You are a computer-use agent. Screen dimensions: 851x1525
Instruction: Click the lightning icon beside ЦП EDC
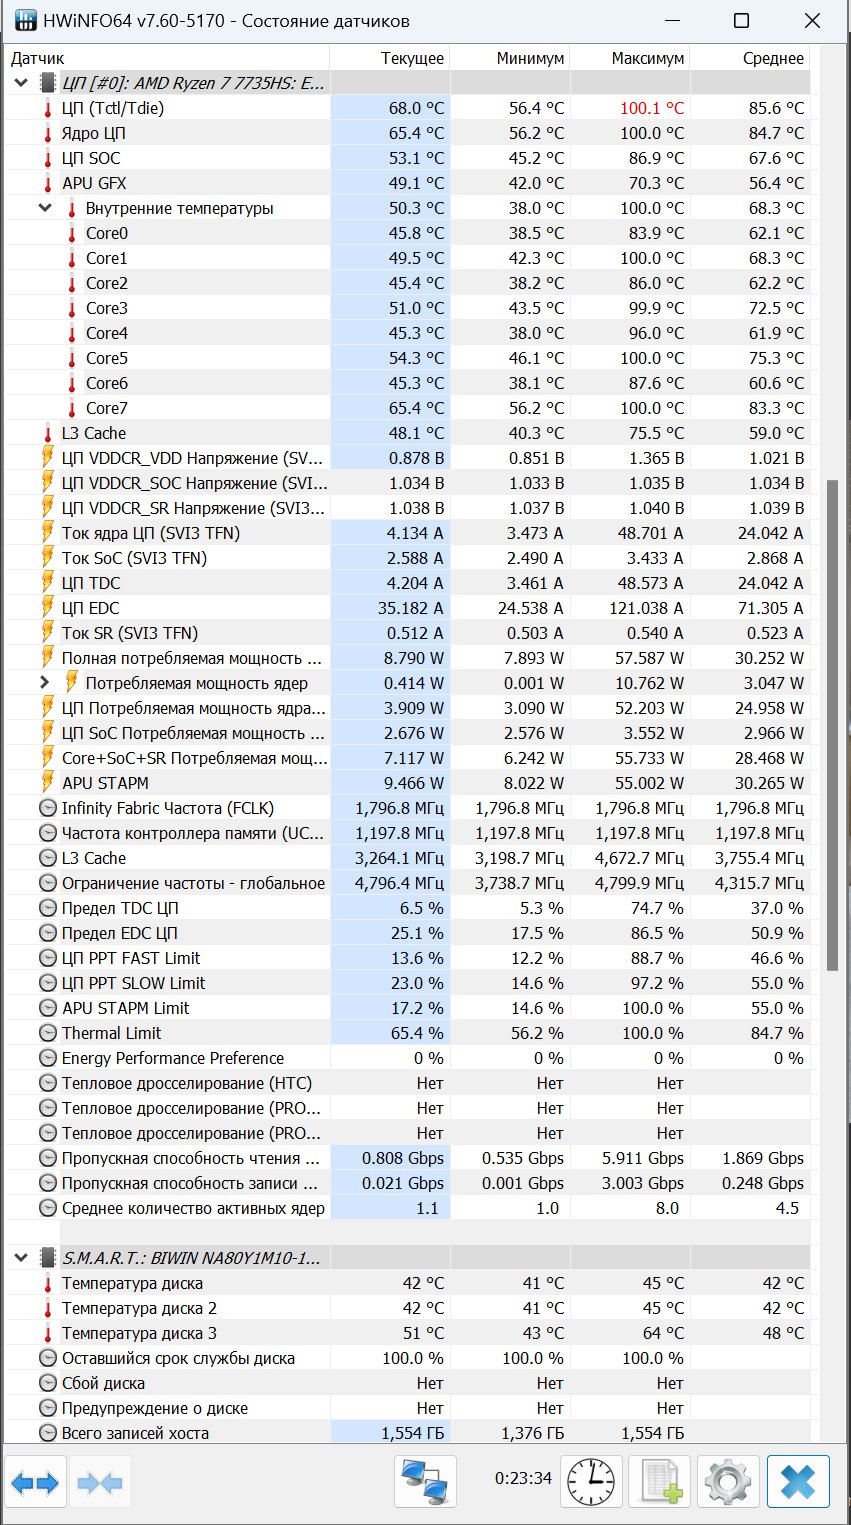coord(47,608)
